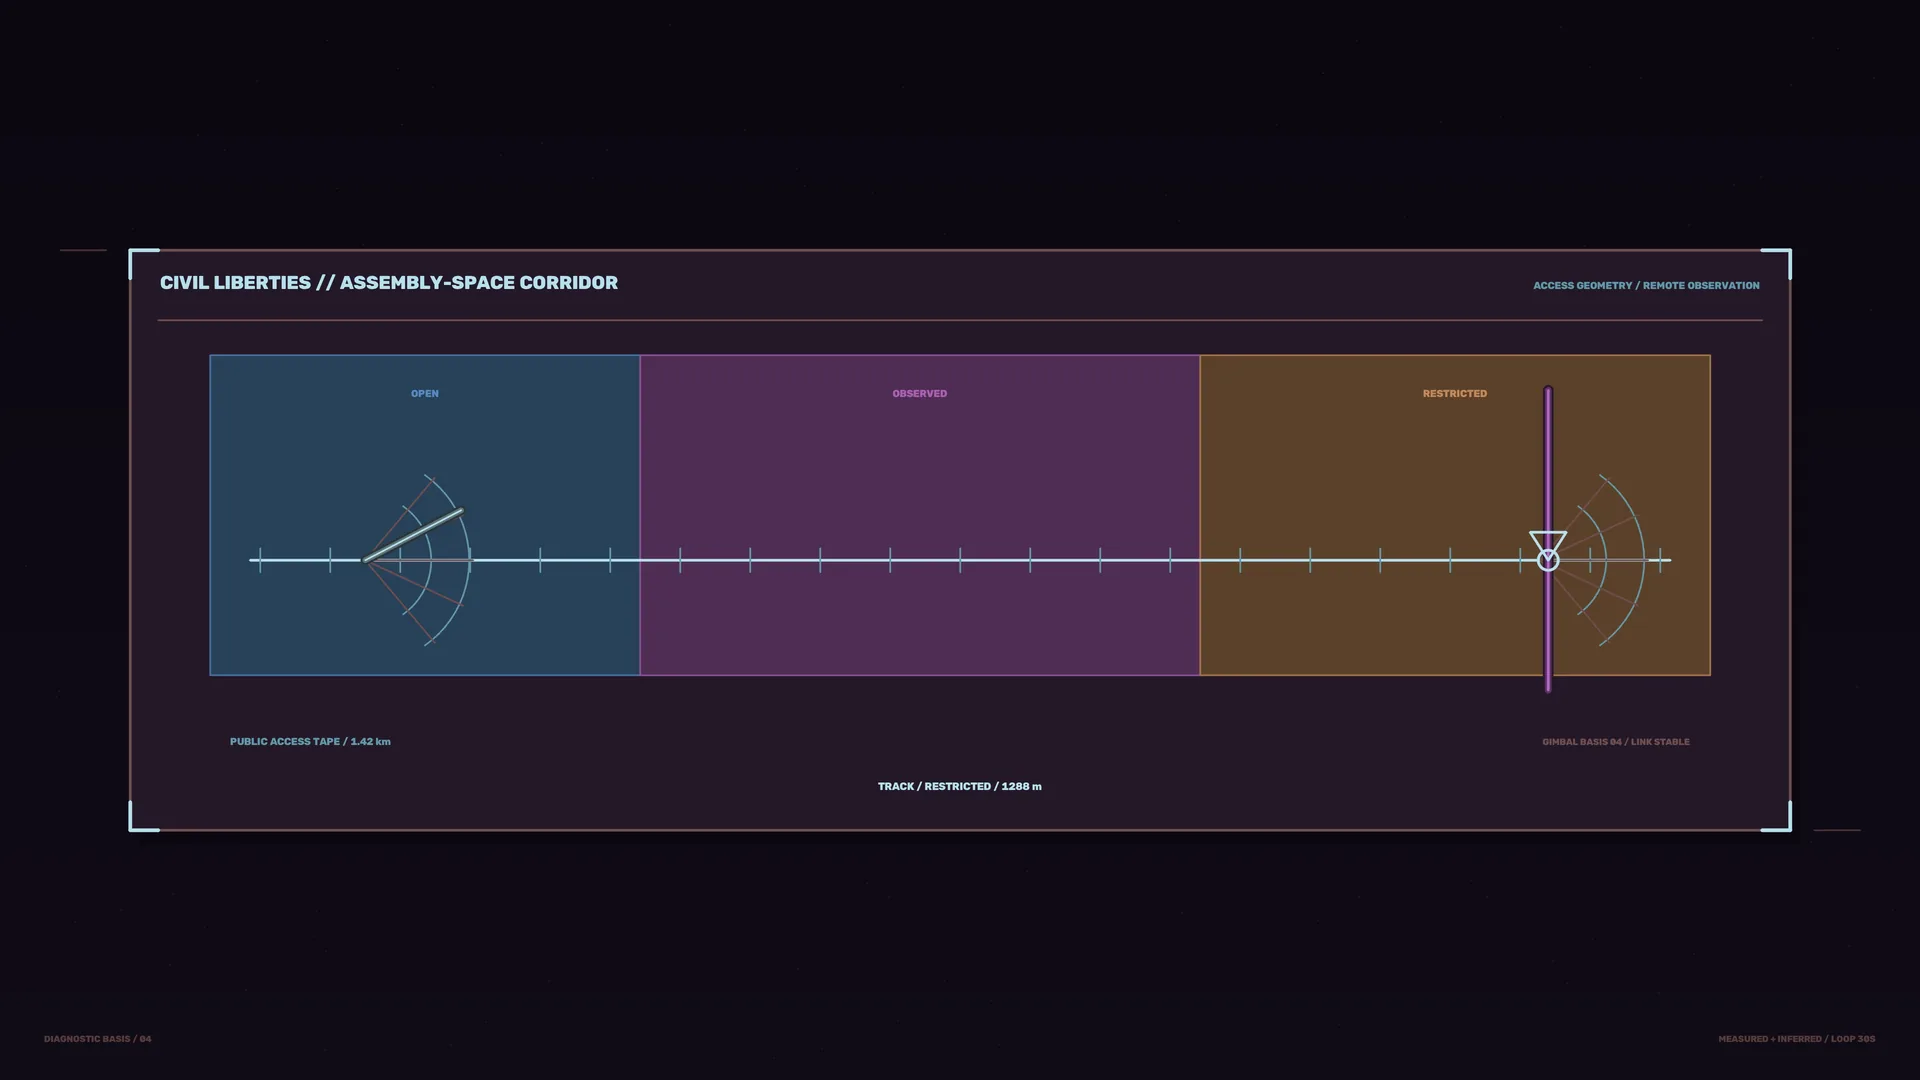Select the vertical purple slider bar
This screenshot has width=1920, height=1080.
point(1548,539)
